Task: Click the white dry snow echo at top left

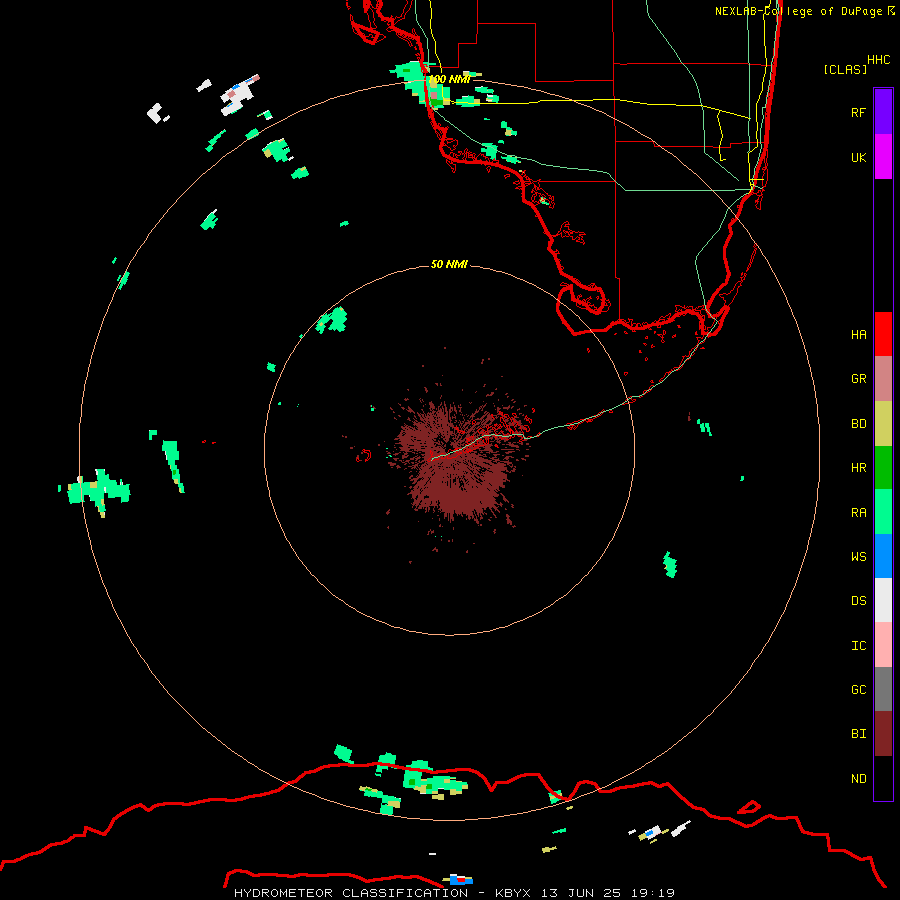Action: (x=238, y=95)
